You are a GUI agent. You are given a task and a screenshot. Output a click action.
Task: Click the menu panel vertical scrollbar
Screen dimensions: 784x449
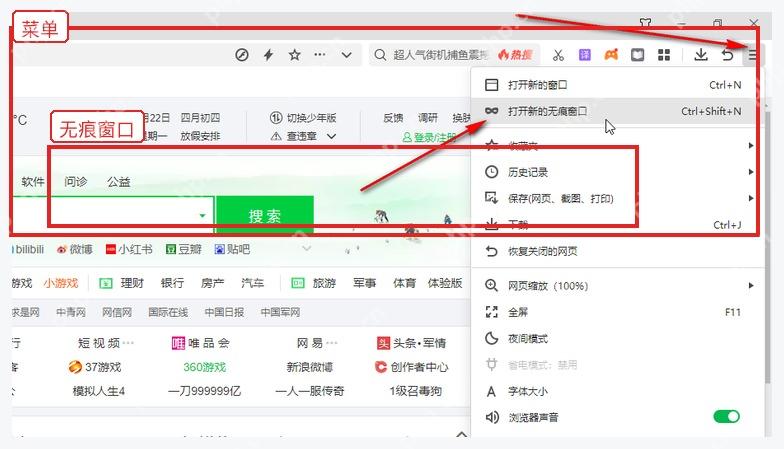(x=768, y=250)
